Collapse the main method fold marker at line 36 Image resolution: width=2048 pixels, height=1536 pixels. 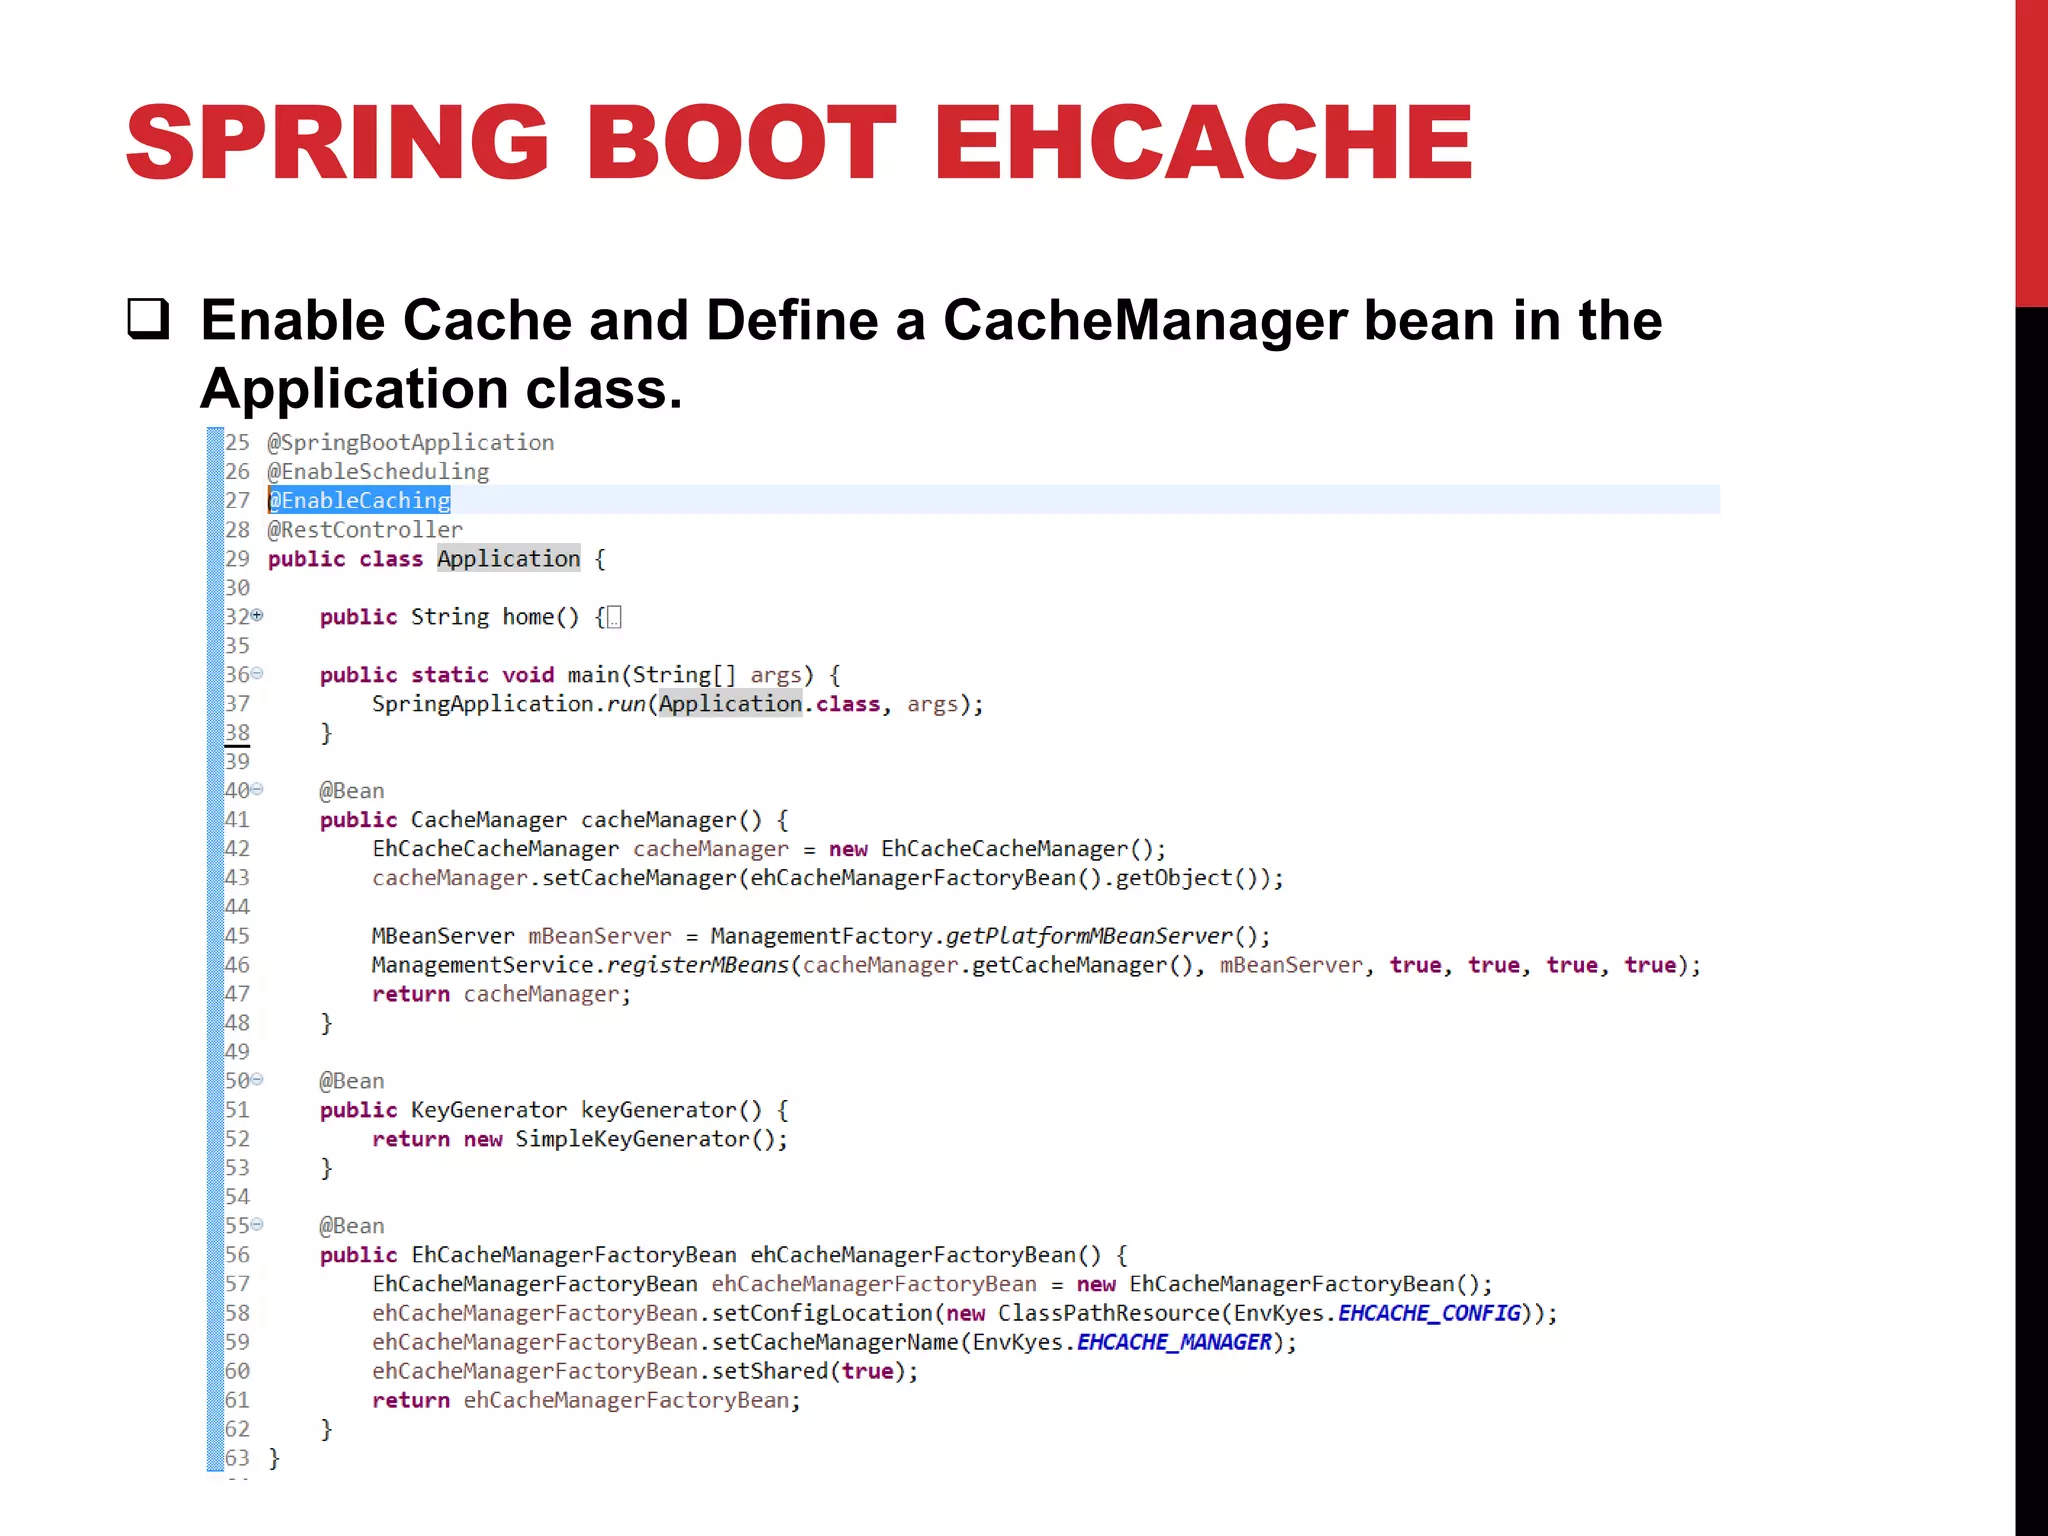pos(257,673)
